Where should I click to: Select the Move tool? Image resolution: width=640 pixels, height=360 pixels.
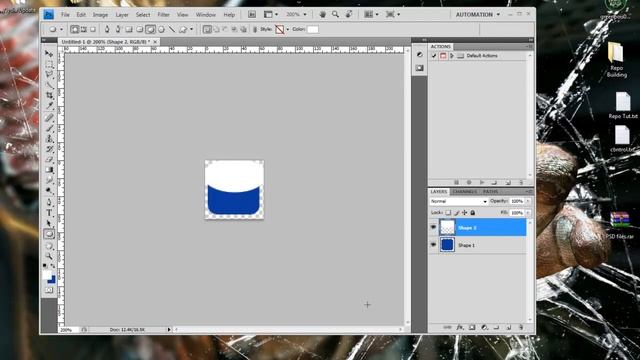click(x=49, y=54)
